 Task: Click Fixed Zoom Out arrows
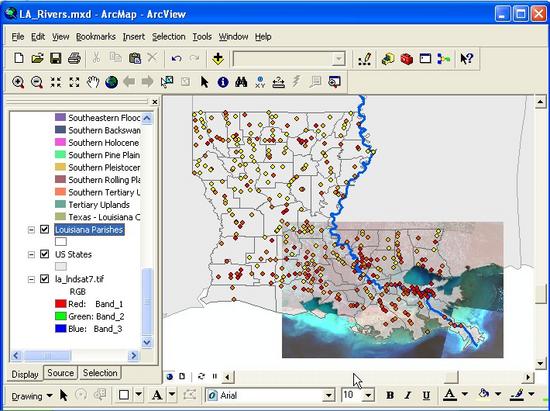pyautogui.click(x=74, y=82)
